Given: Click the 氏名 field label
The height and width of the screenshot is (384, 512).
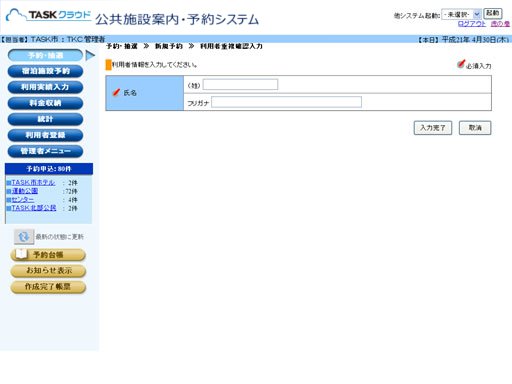Looking at the screenshot, I should [x=130, y=93].
